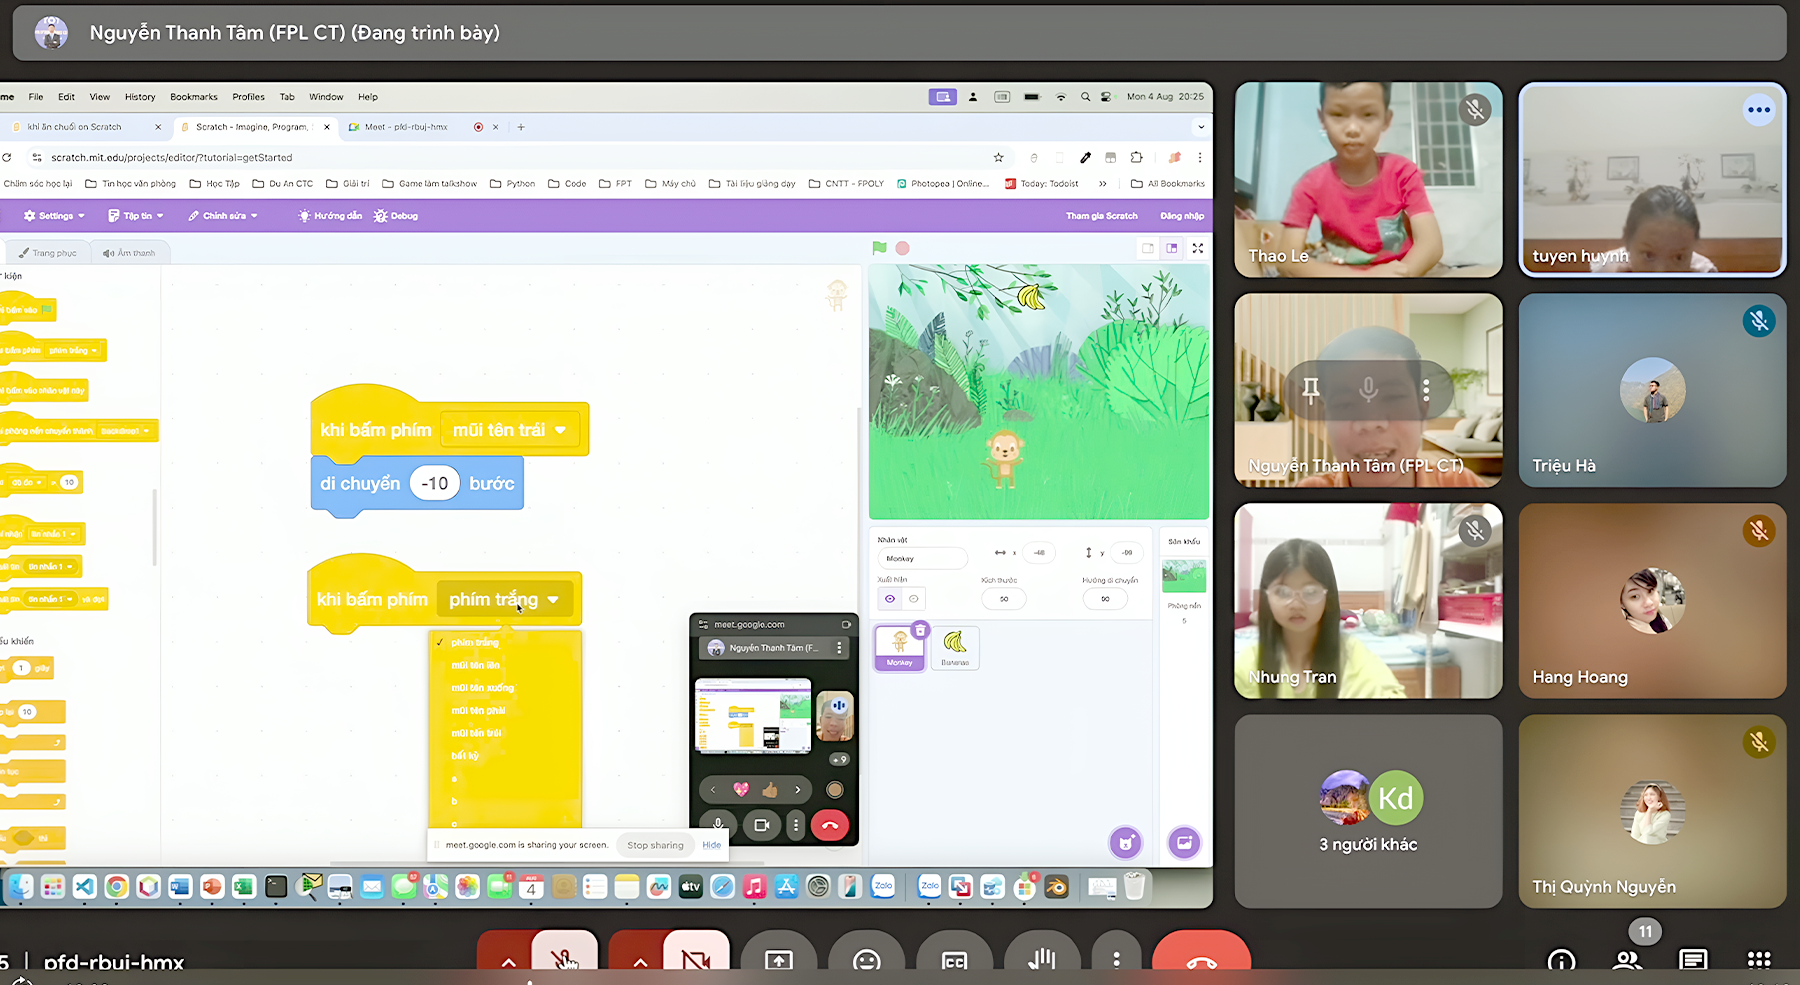This screenshot has height=985, width=1800.
Task: Open the raise hand control
Action: point(1041,960)
